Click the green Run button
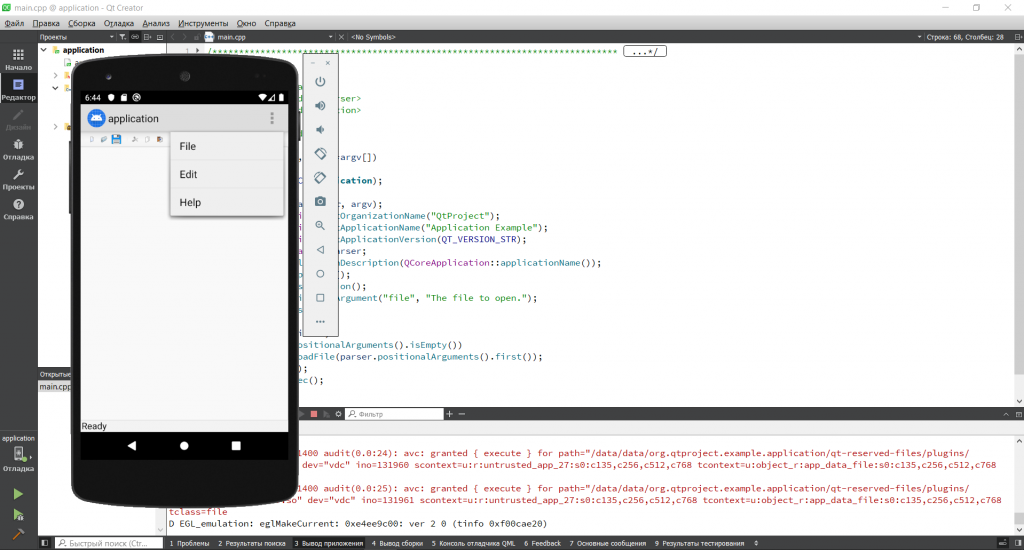 pyautogui.click(x=18, y=494)
